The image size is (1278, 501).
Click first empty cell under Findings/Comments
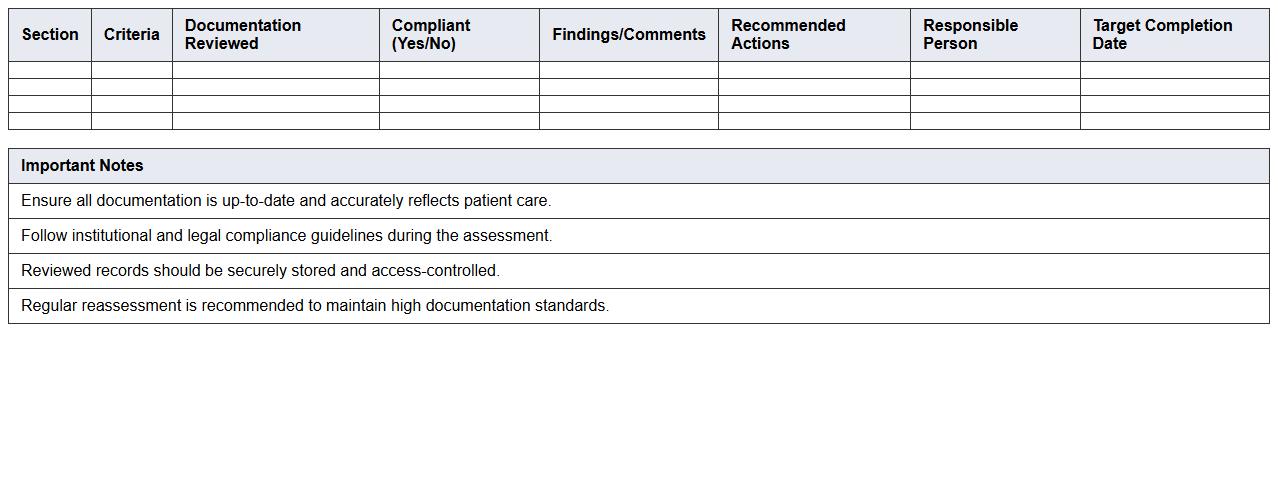(x=628, y=70)
